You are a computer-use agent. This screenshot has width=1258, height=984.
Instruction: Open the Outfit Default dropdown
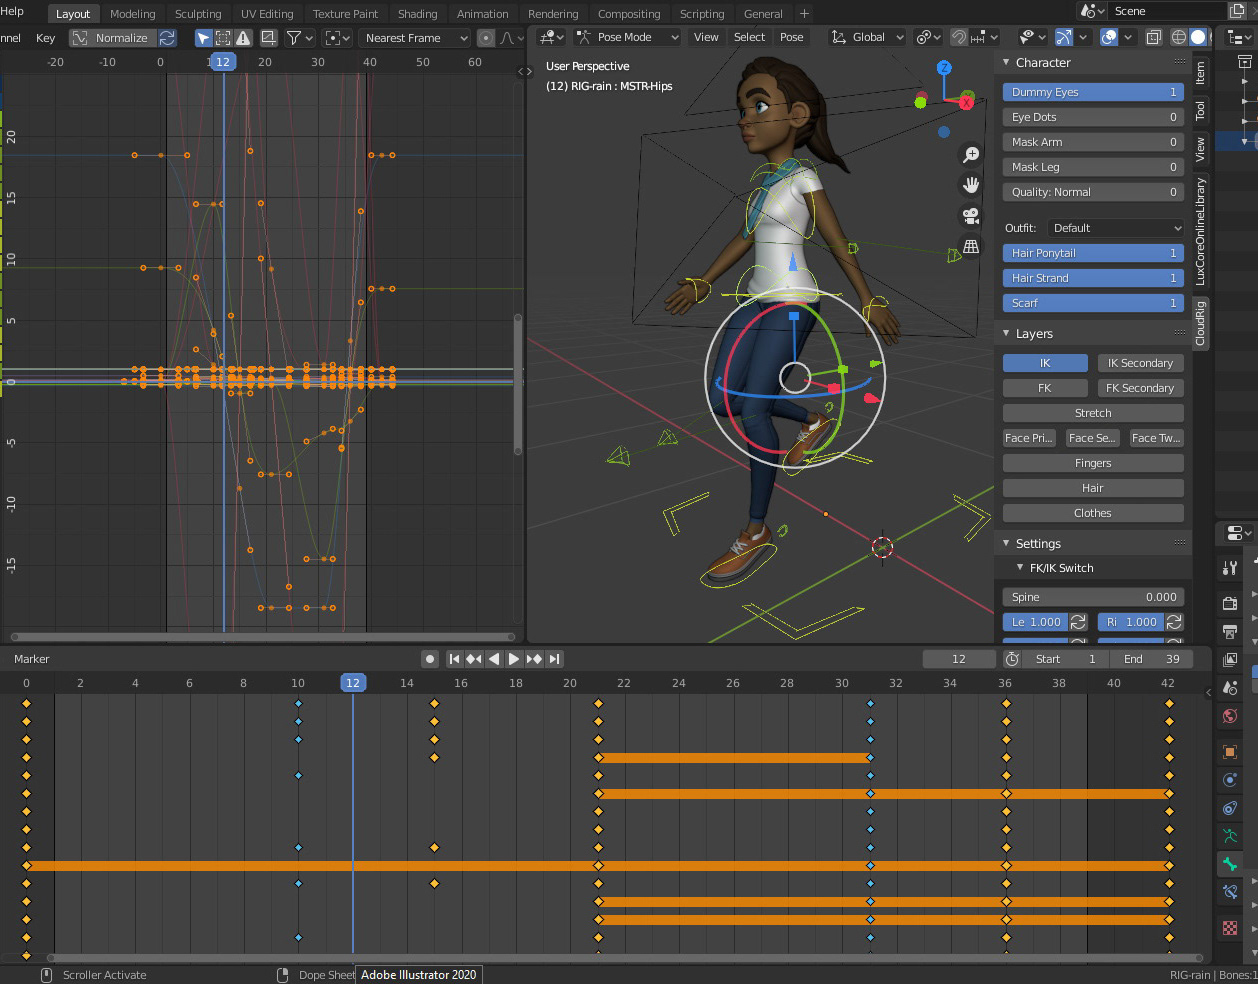click(x=1115, y=228)
